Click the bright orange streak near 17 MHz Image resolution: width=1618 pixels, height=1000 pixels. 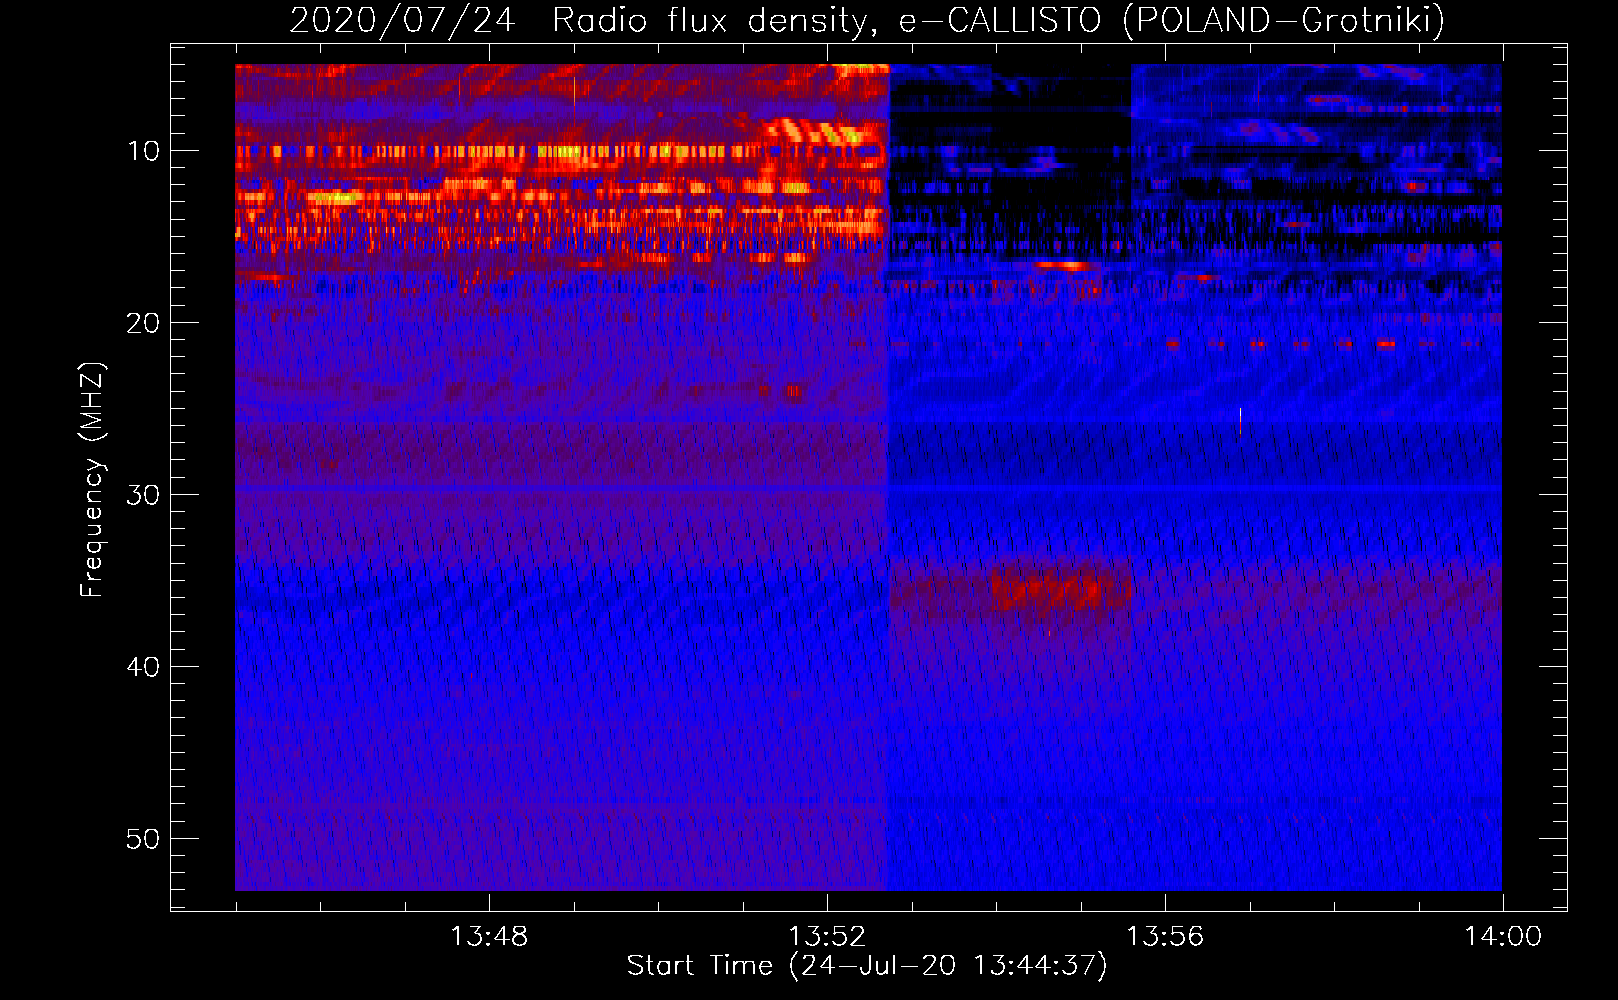pos(1062,265)
